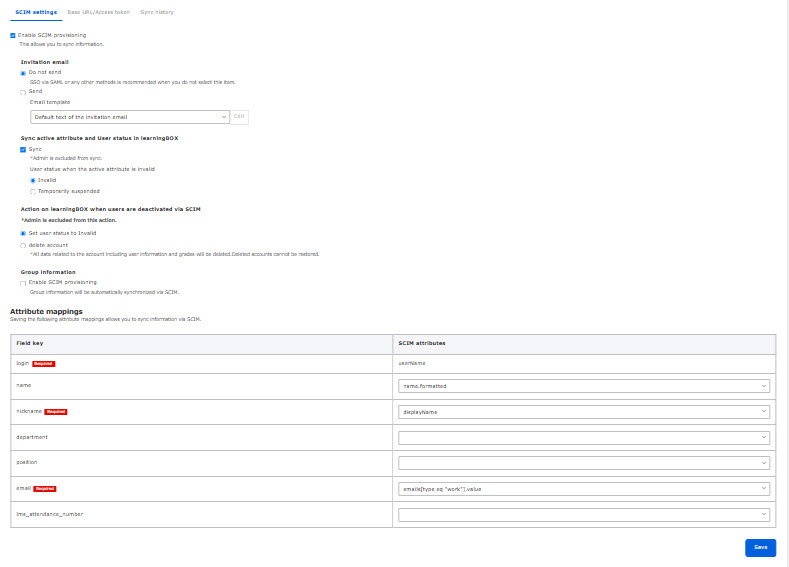The height and width of the screenshot is (567, 789).
Task: Select the Temporarily suspended radio option
Action: (33, 192)
